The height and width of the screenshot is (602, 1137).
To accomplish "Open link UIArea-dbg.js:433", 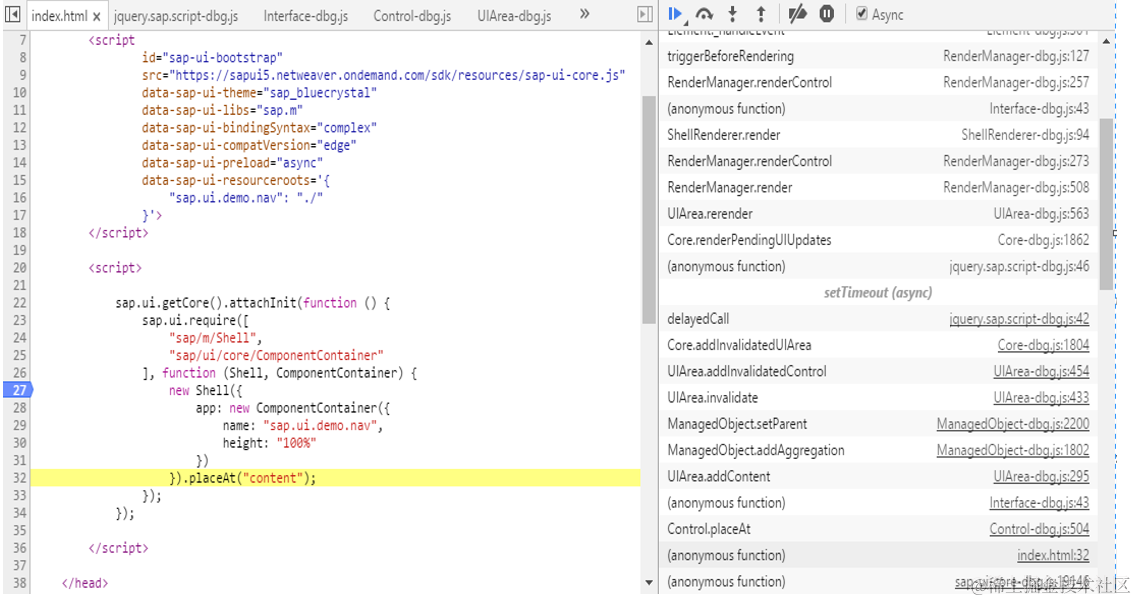I will tap(1041, 397).
